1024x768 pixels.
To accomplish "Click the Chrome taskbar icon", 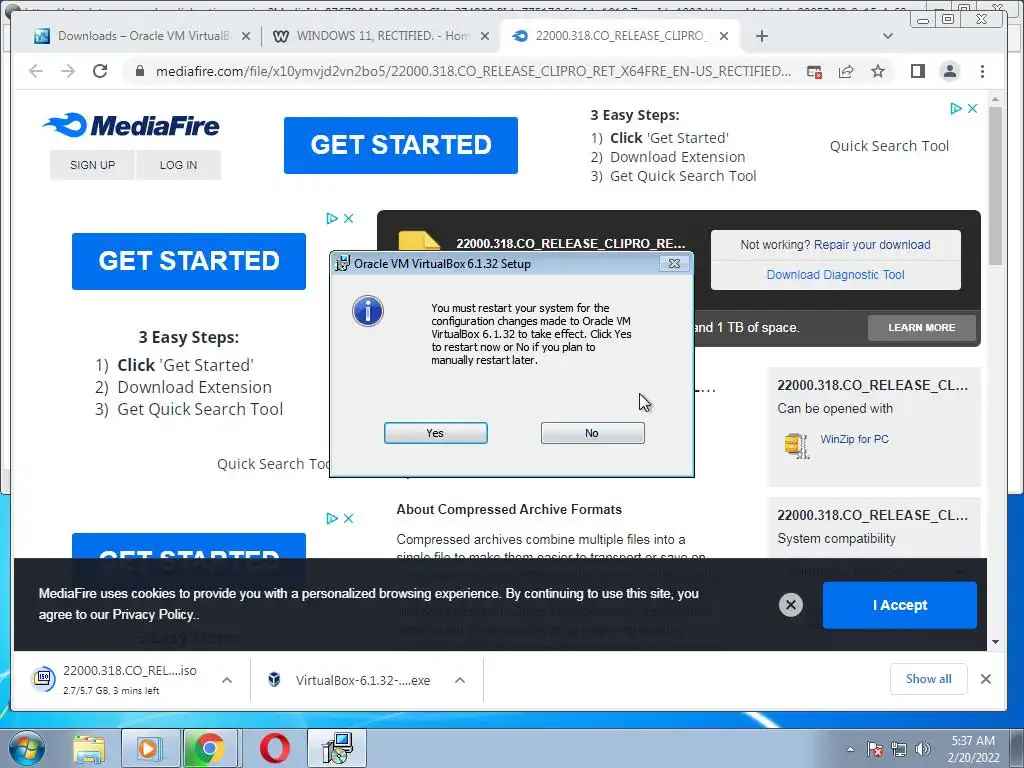I will 210,748.
